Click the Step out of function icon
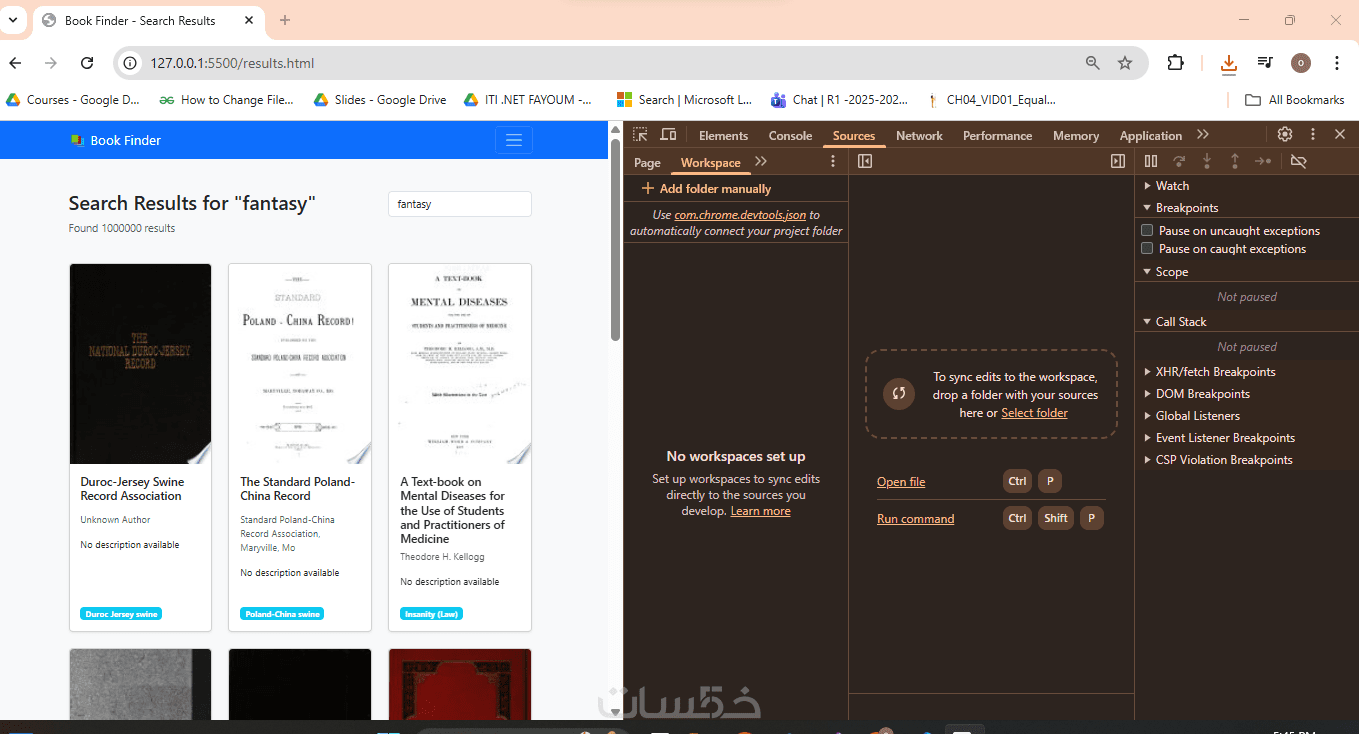This screenshot has width=1359, height=734. (x=1235, y=161)
